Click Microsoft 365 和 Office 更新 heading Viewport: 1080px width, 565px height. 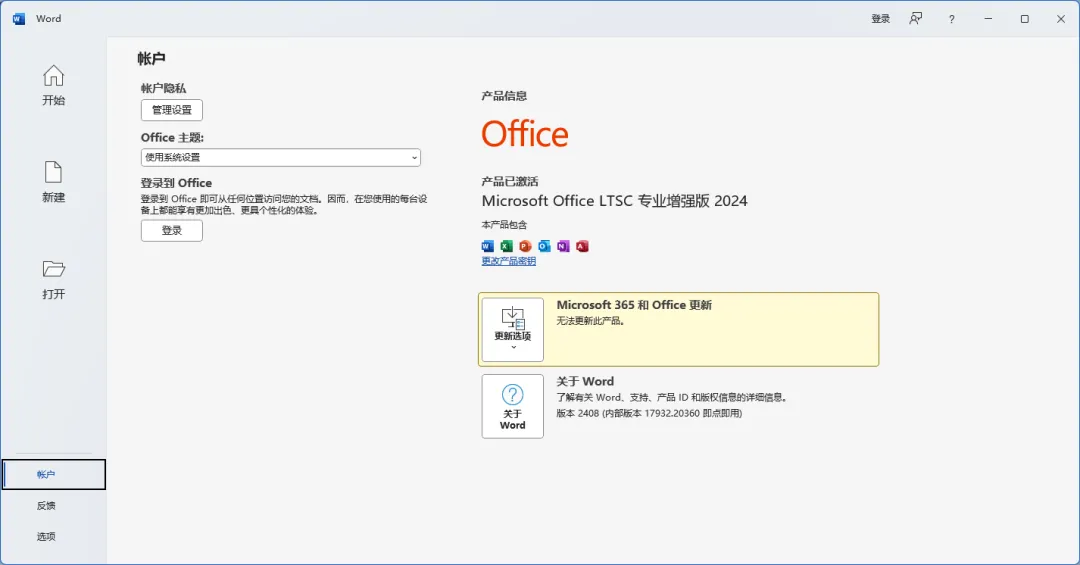point(634,305)
